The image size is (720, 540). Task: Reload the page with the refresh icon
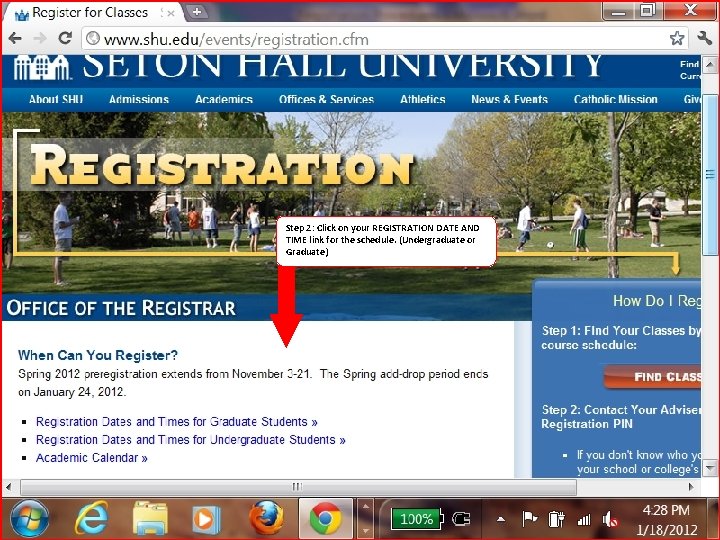65,38
